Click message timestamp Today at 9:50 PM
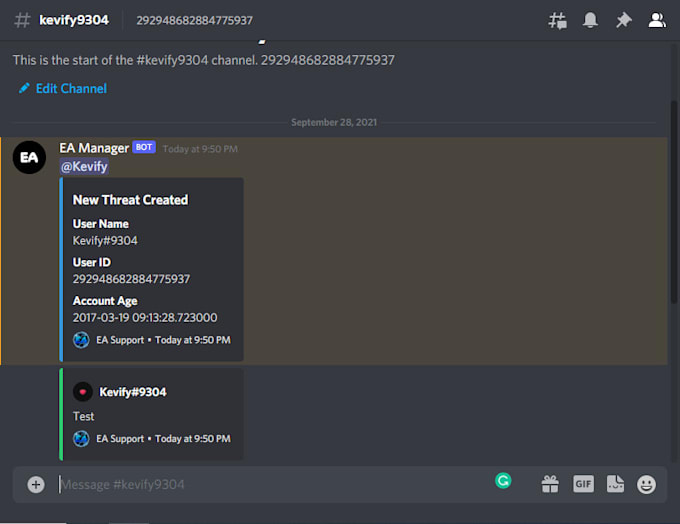The width and height of the screenshot is (680, 524). (x=200, y=149)
